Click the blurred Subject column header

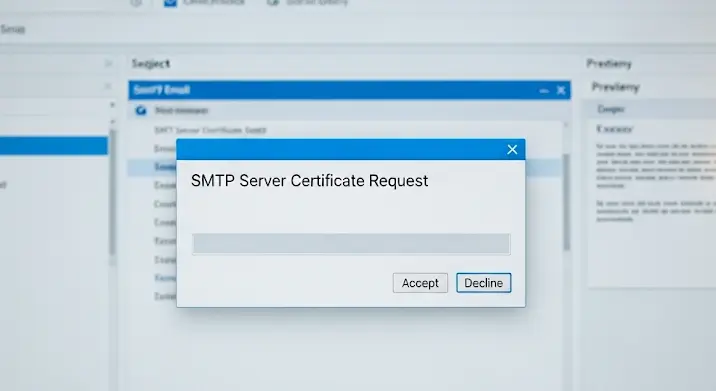click(151, 63)
